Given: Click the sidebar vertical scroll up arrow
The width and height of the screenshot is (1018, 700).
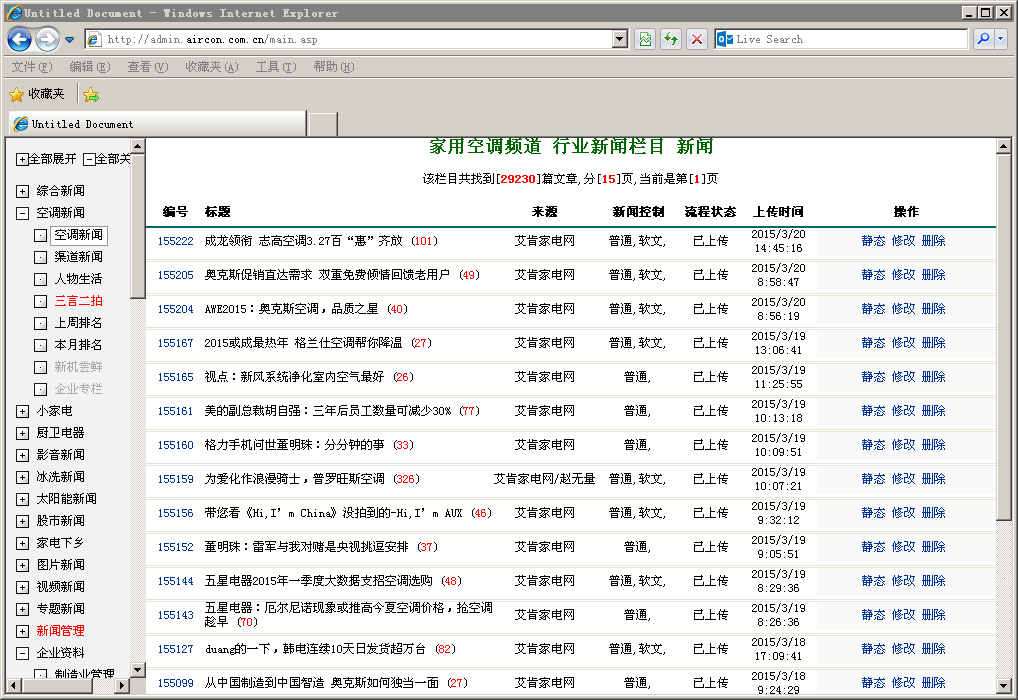Looking at the screenshot, I should (x=137, y=146).
